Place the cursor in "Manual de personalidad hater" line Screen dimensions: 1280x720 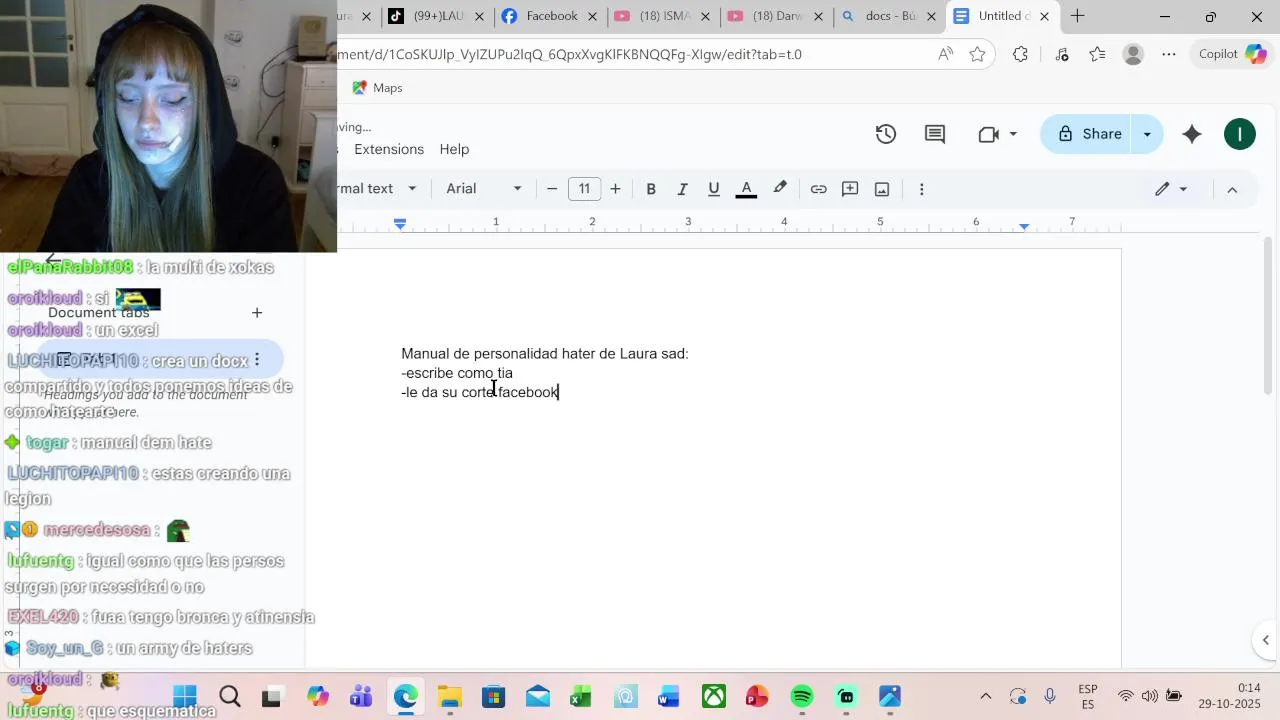(545, 354)
